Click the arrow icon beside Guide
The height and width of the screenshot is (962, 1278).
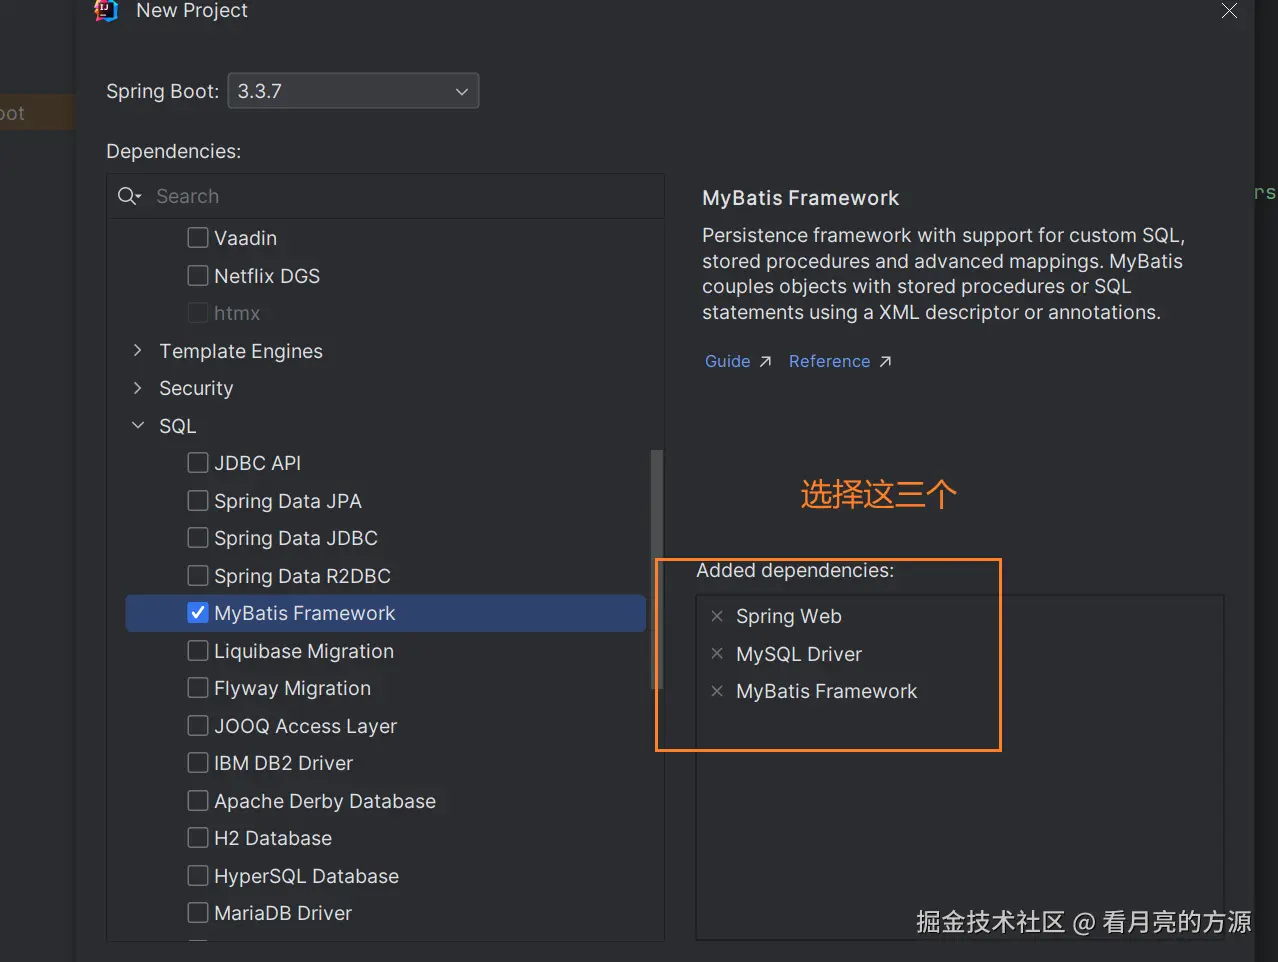pyautogui.click(x=765, y=362)
